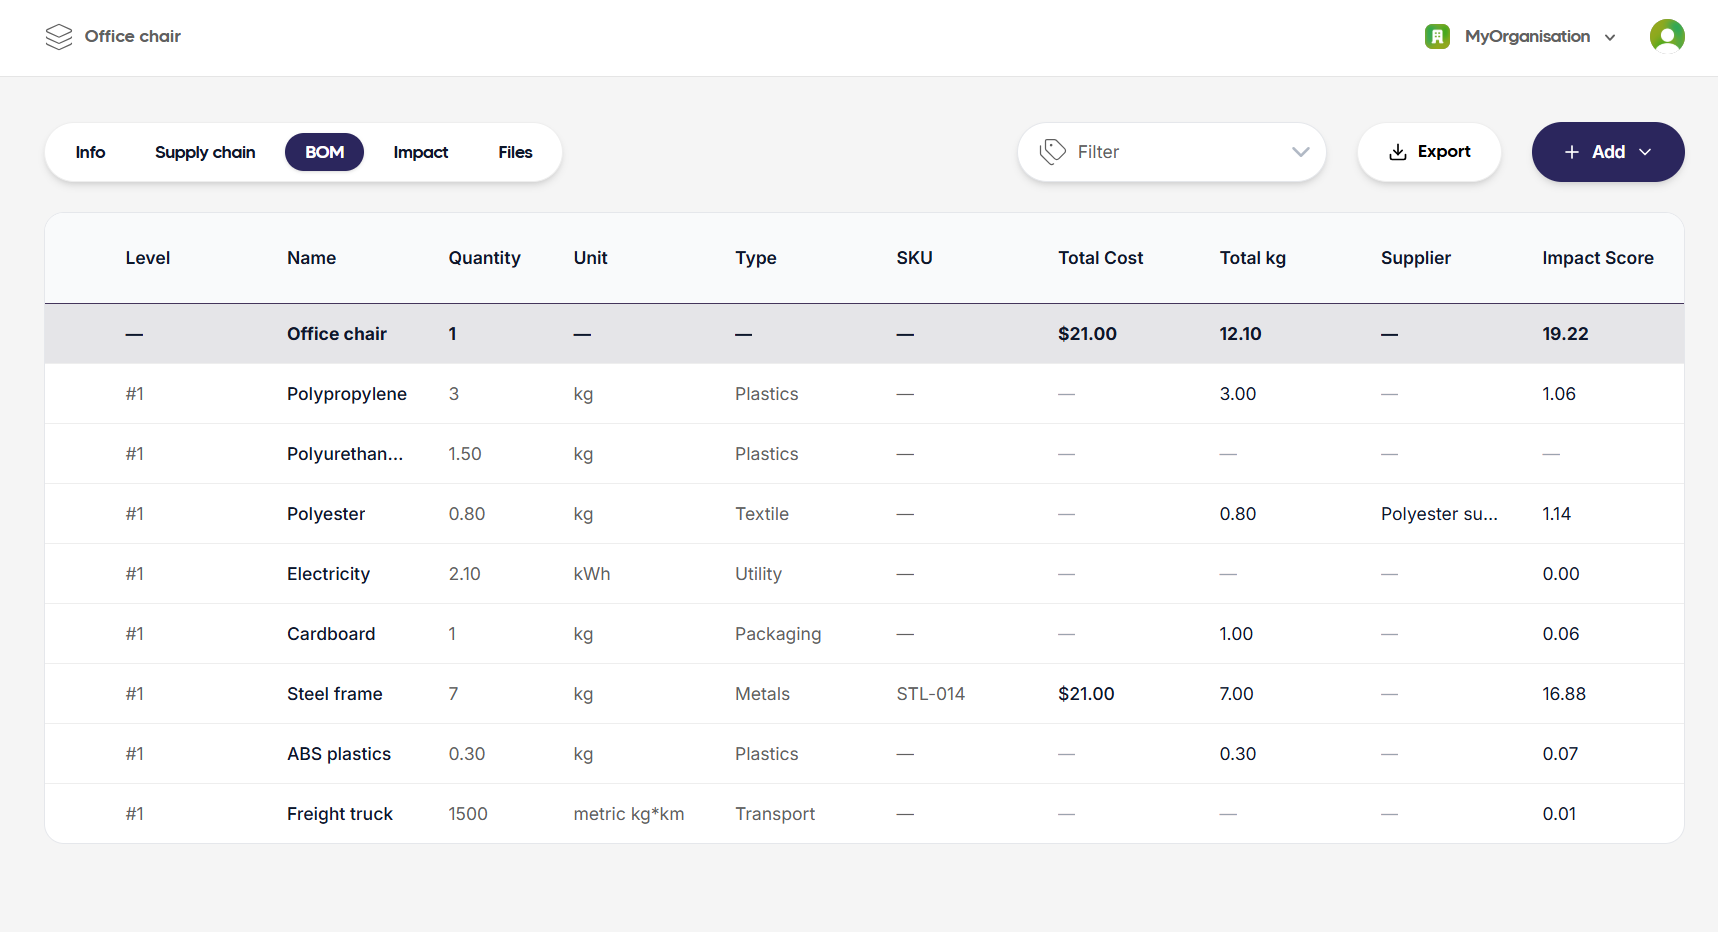Click the Packaging type cell
The width and height of the screenshot is (1718, 932).
click(778, 634)
